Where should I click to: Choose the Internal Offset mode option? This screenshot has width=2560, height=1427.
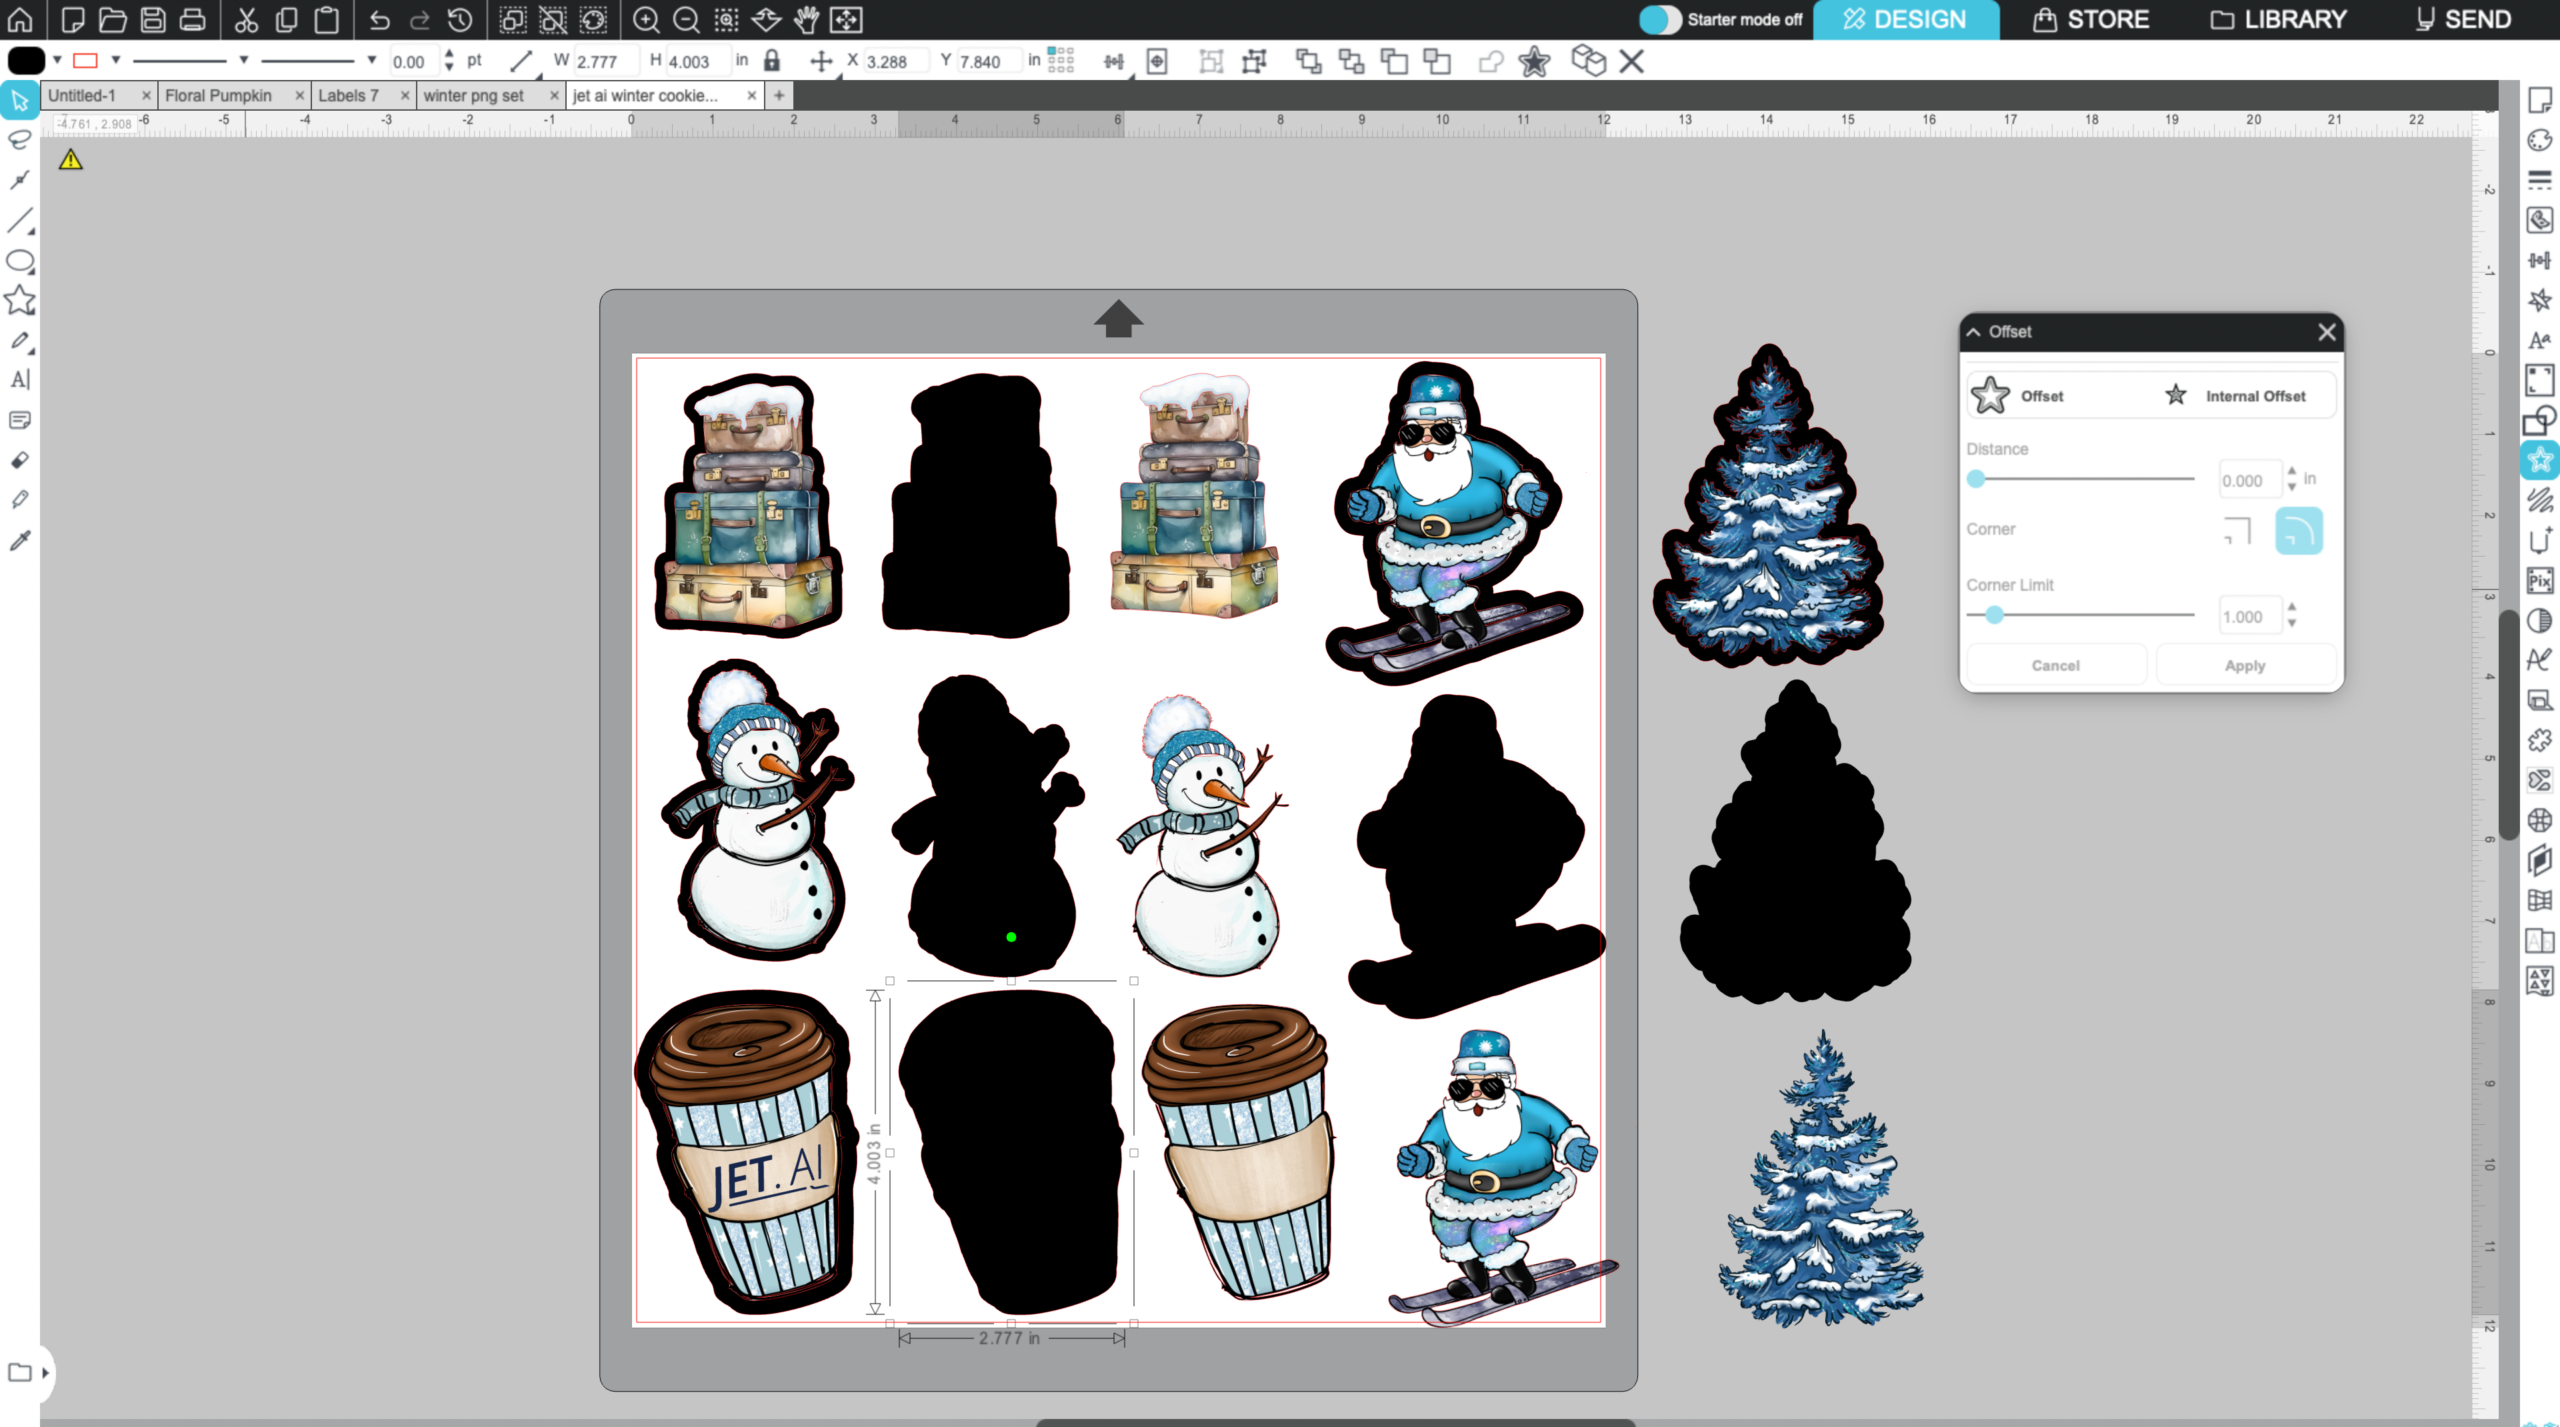pyautogui.click(x=2236, y=396)
